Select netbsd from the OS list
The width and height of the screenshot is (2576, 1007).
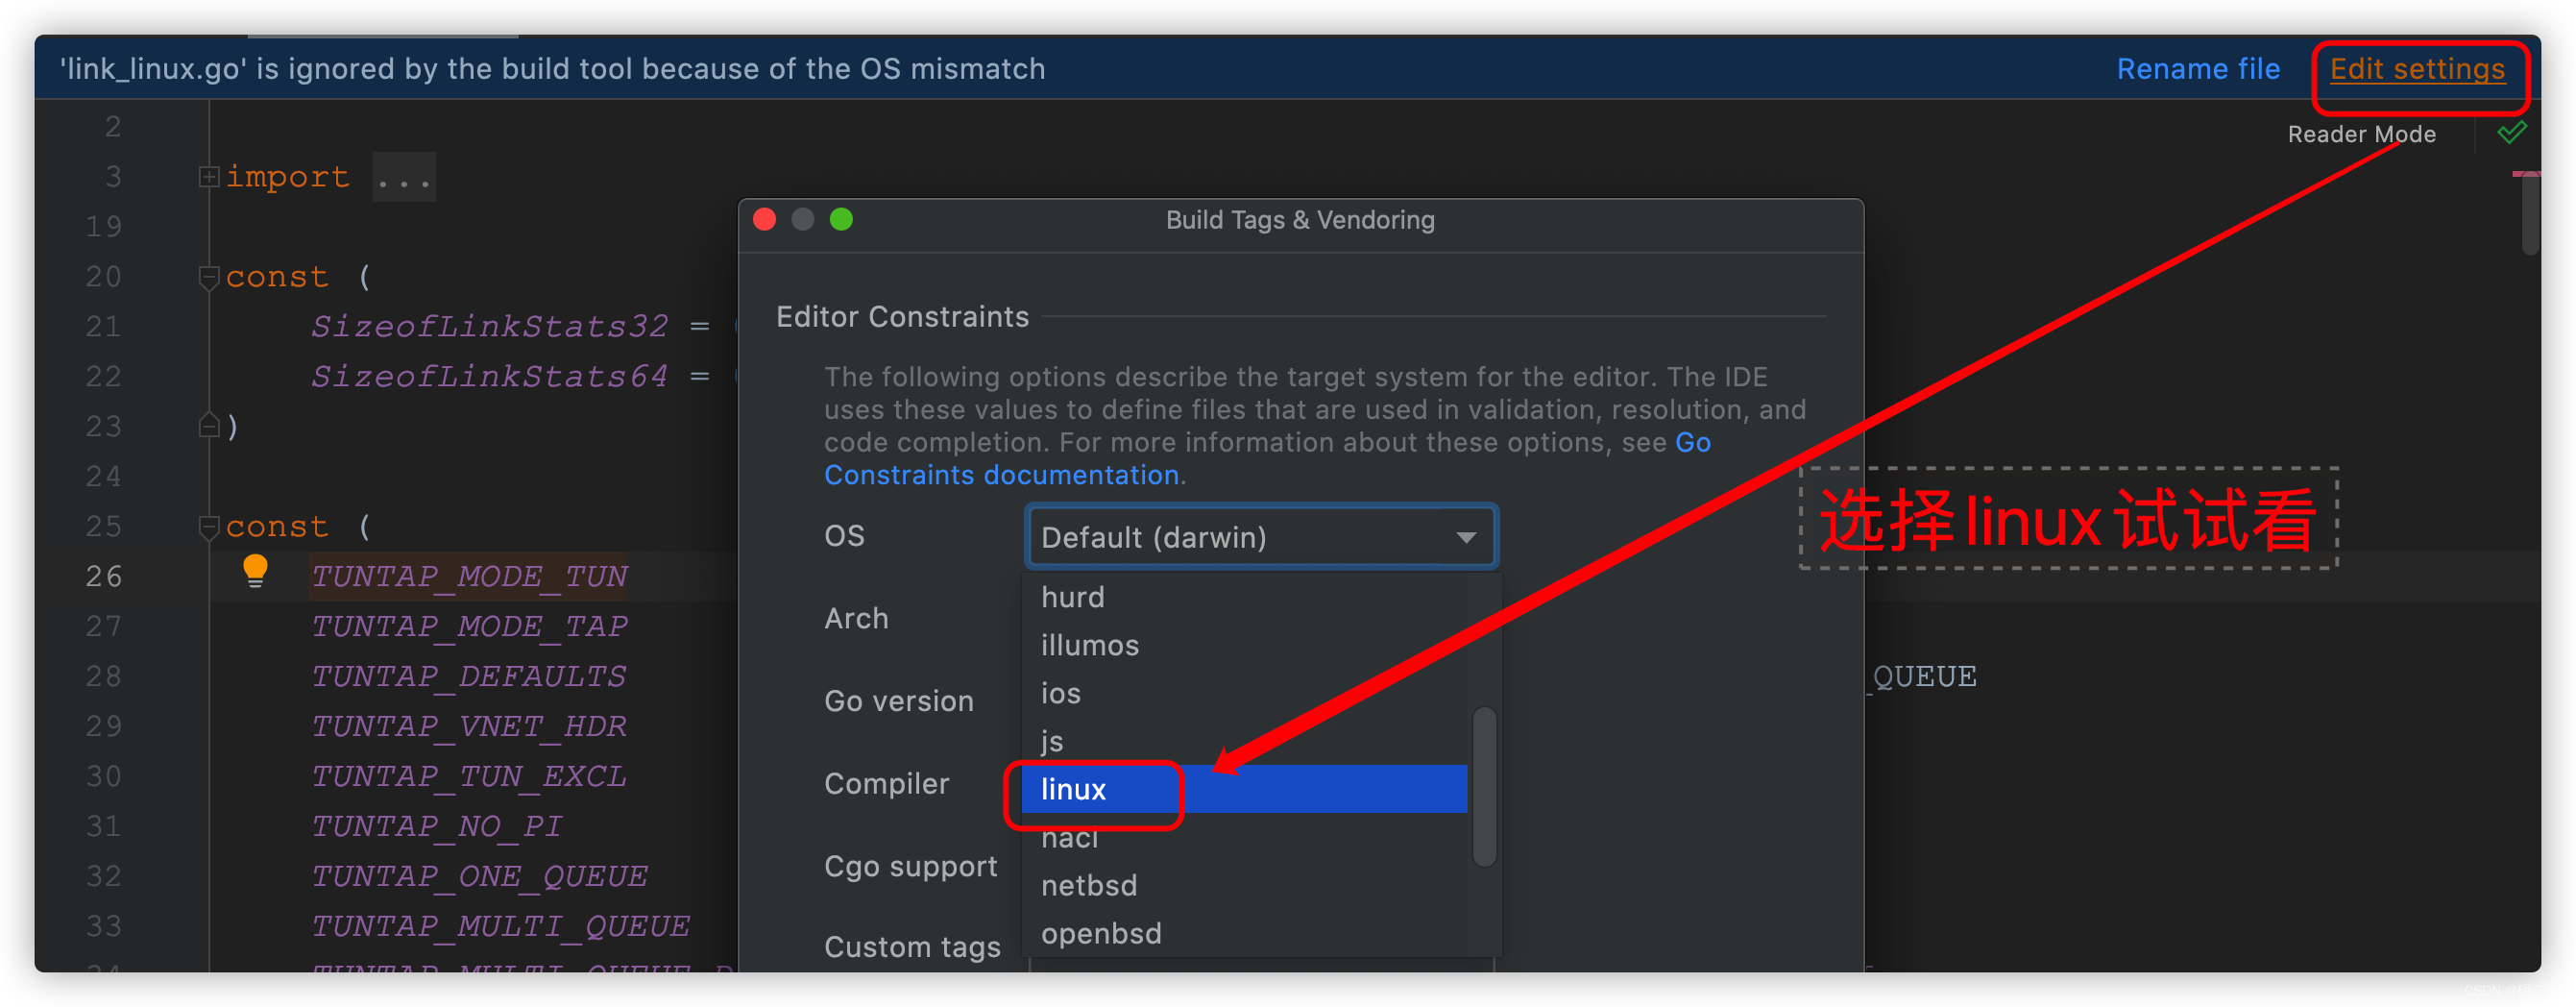click(x=1244, y=885)
